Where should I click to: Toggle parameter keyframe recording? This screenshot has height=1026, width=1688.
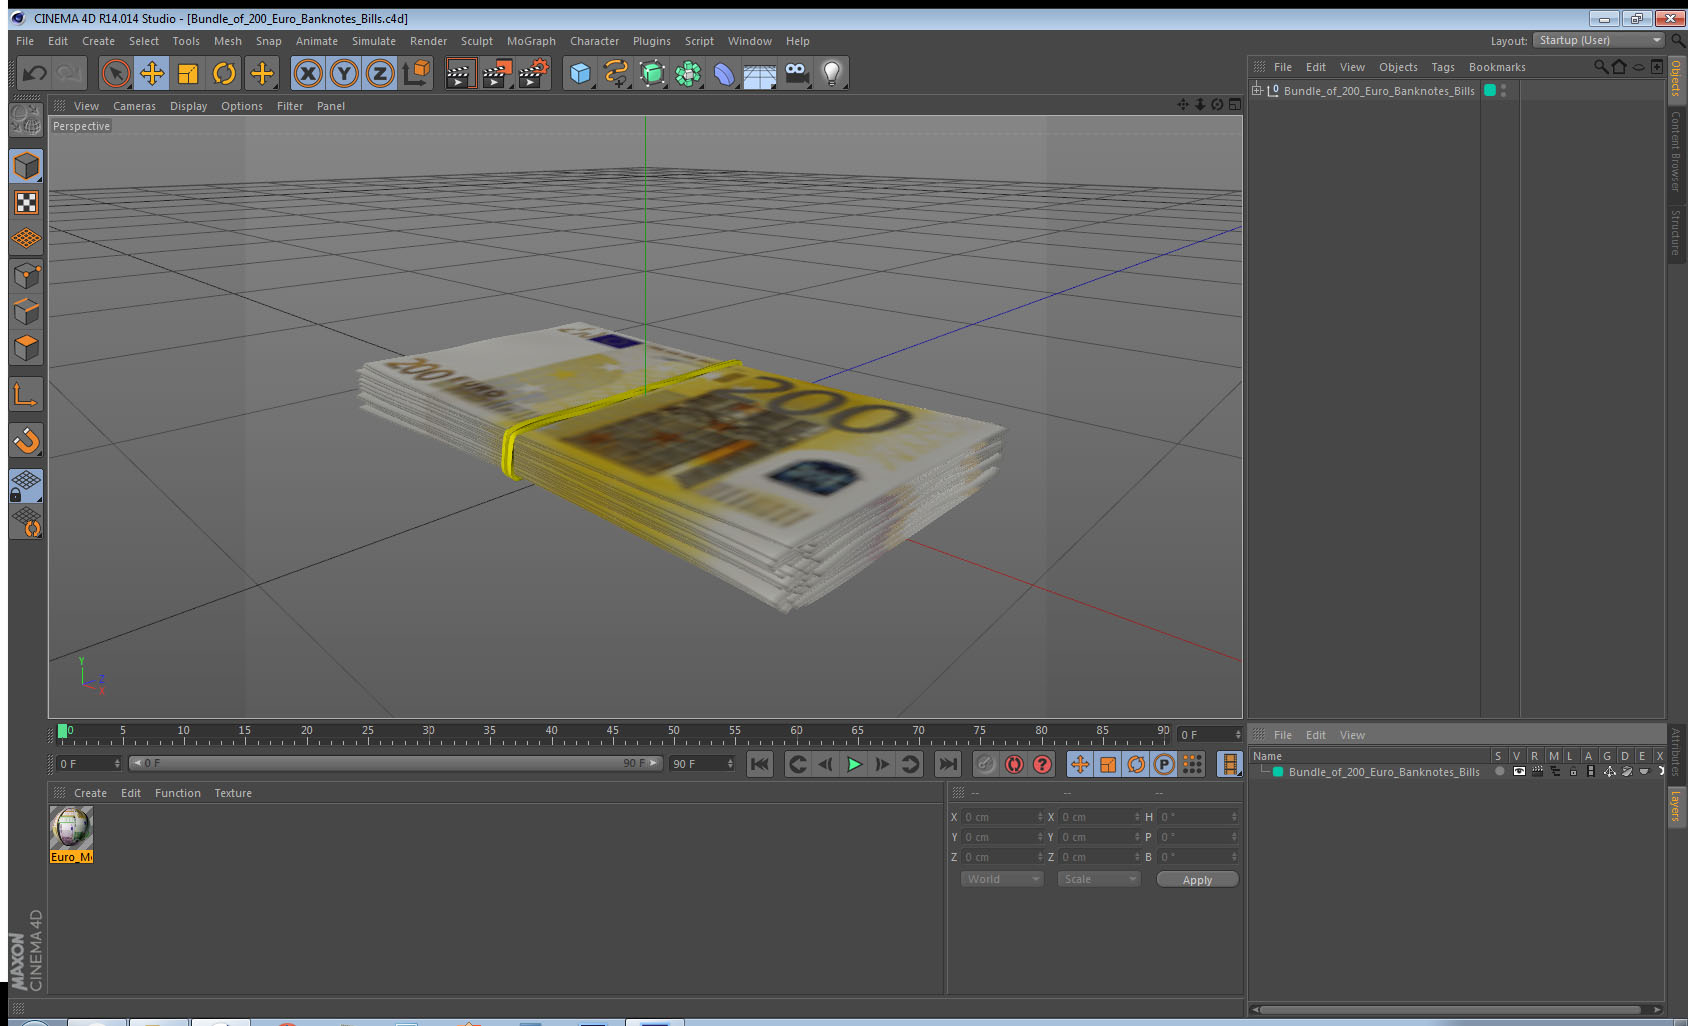pos(1164,764)
